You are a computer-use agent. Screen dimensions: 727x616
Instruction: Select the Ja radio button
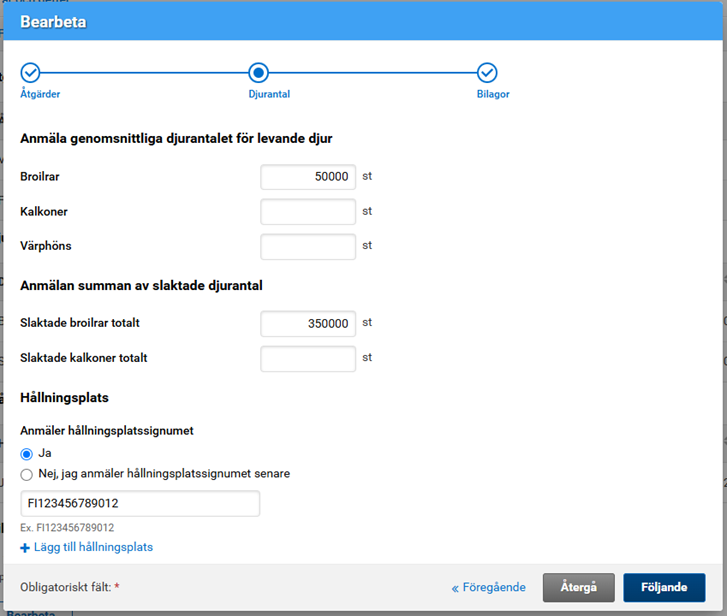click(x=27, y=453)
